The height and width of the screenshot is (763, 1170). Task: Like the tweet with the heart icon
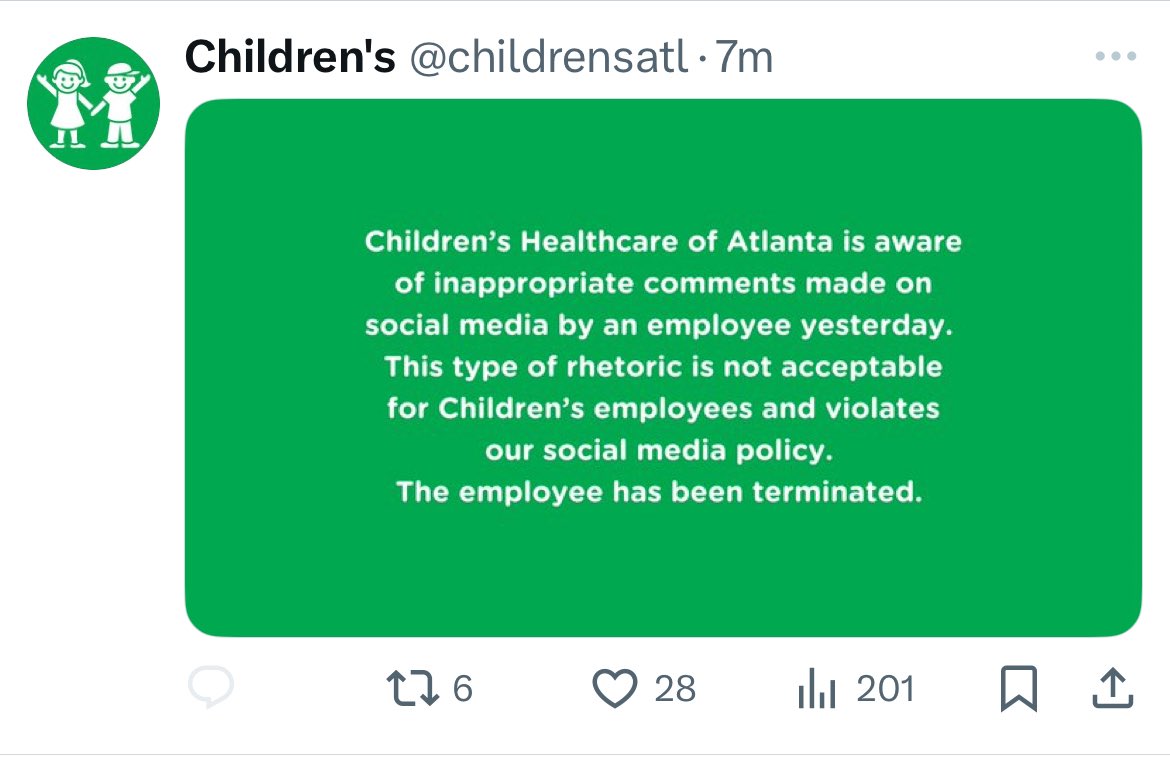pos(615,688)
